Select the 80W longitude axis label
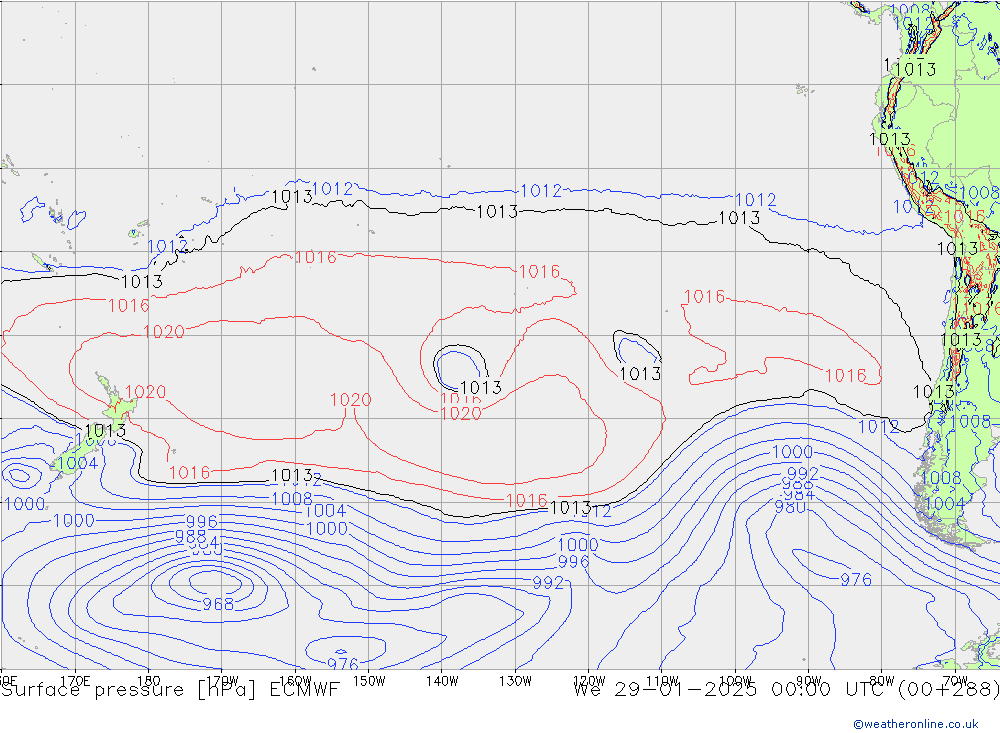The image size is (1000, 733). click(881, 680)
